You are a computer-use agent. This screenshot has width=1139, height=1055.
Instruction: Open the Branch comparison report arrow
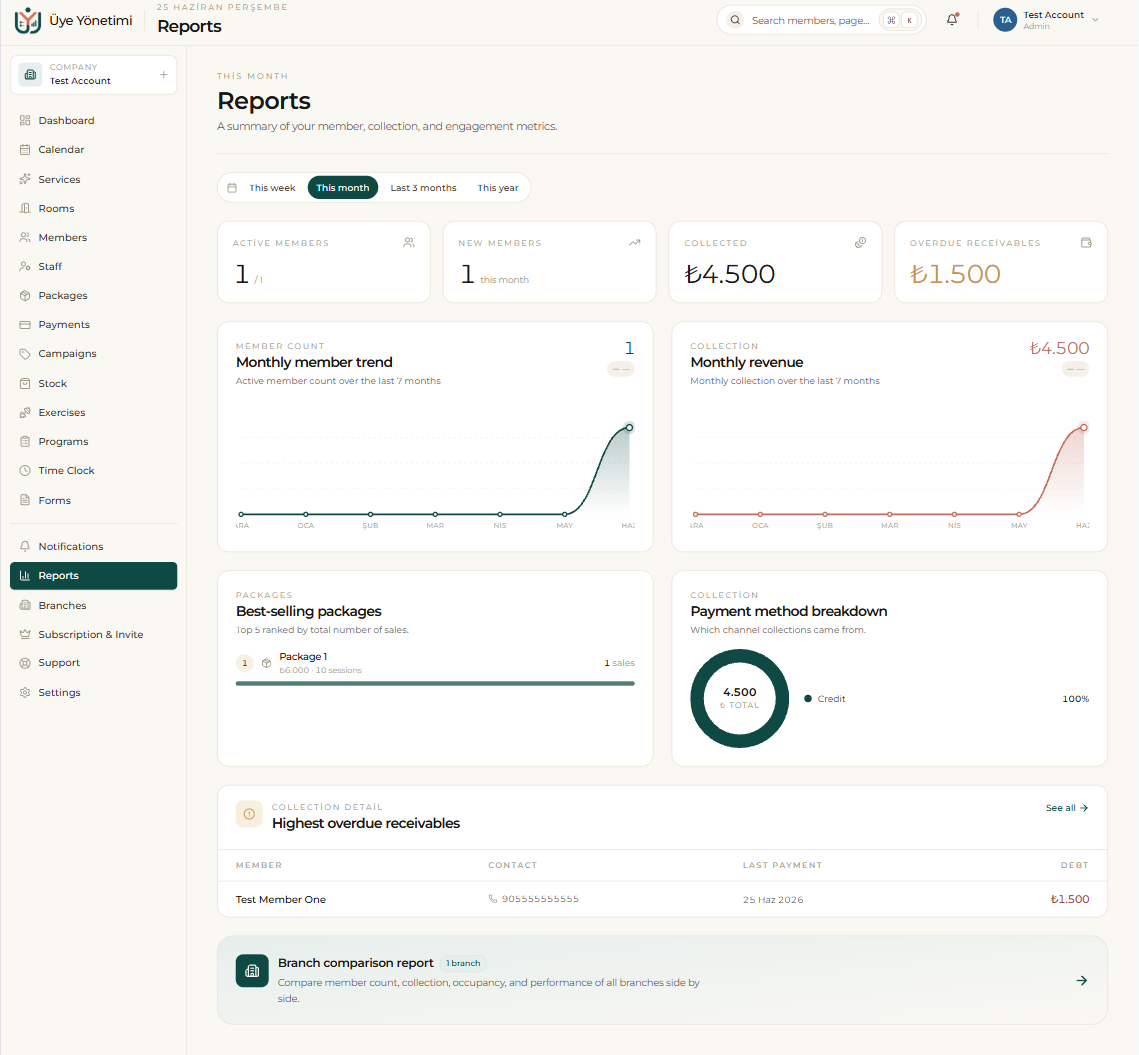point(1082,981)
